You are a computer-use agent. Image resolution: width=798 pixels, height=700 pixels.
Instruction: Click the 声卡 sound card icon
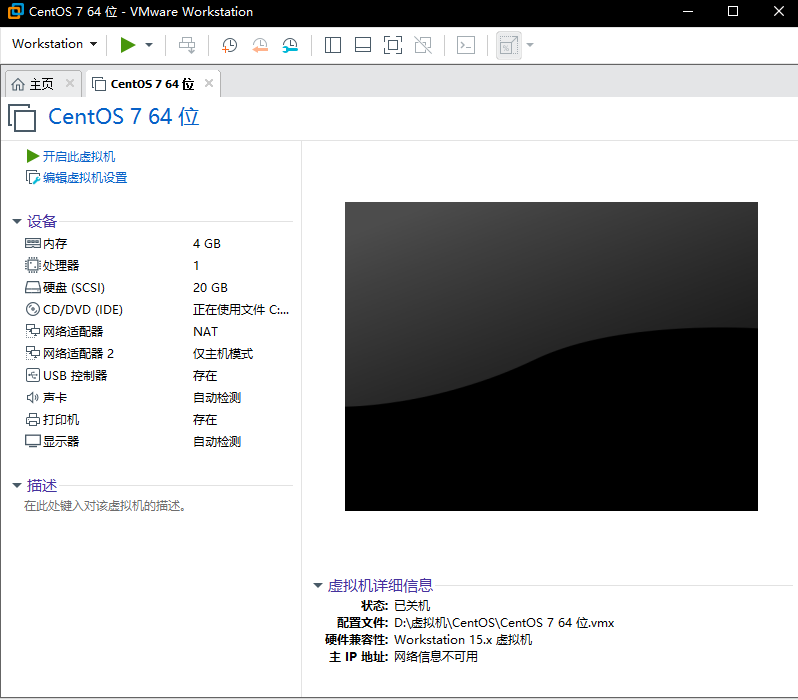[33, 398]
